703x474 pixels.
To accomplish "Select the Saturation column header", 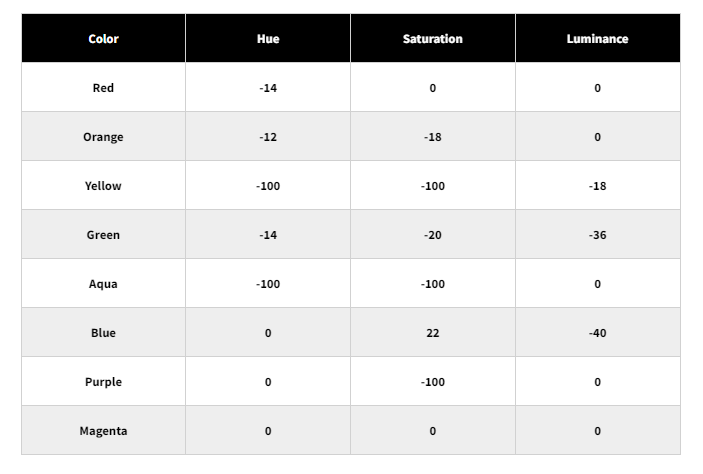I will pyautogui.click(x=433, y=39).
